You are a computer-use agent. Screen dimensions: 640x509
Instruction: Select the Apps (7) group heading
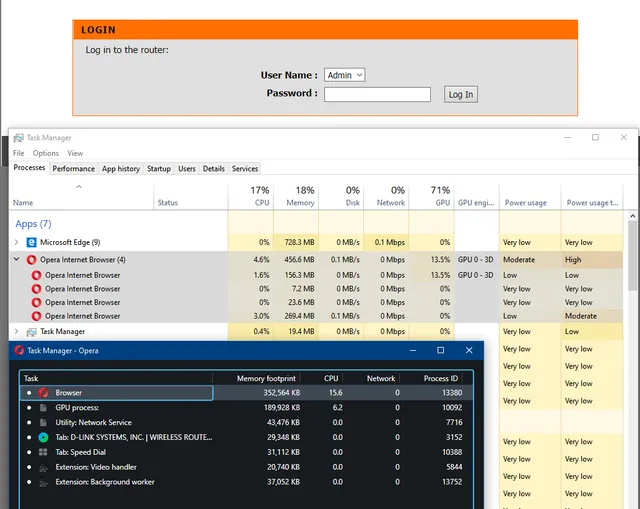33,224
